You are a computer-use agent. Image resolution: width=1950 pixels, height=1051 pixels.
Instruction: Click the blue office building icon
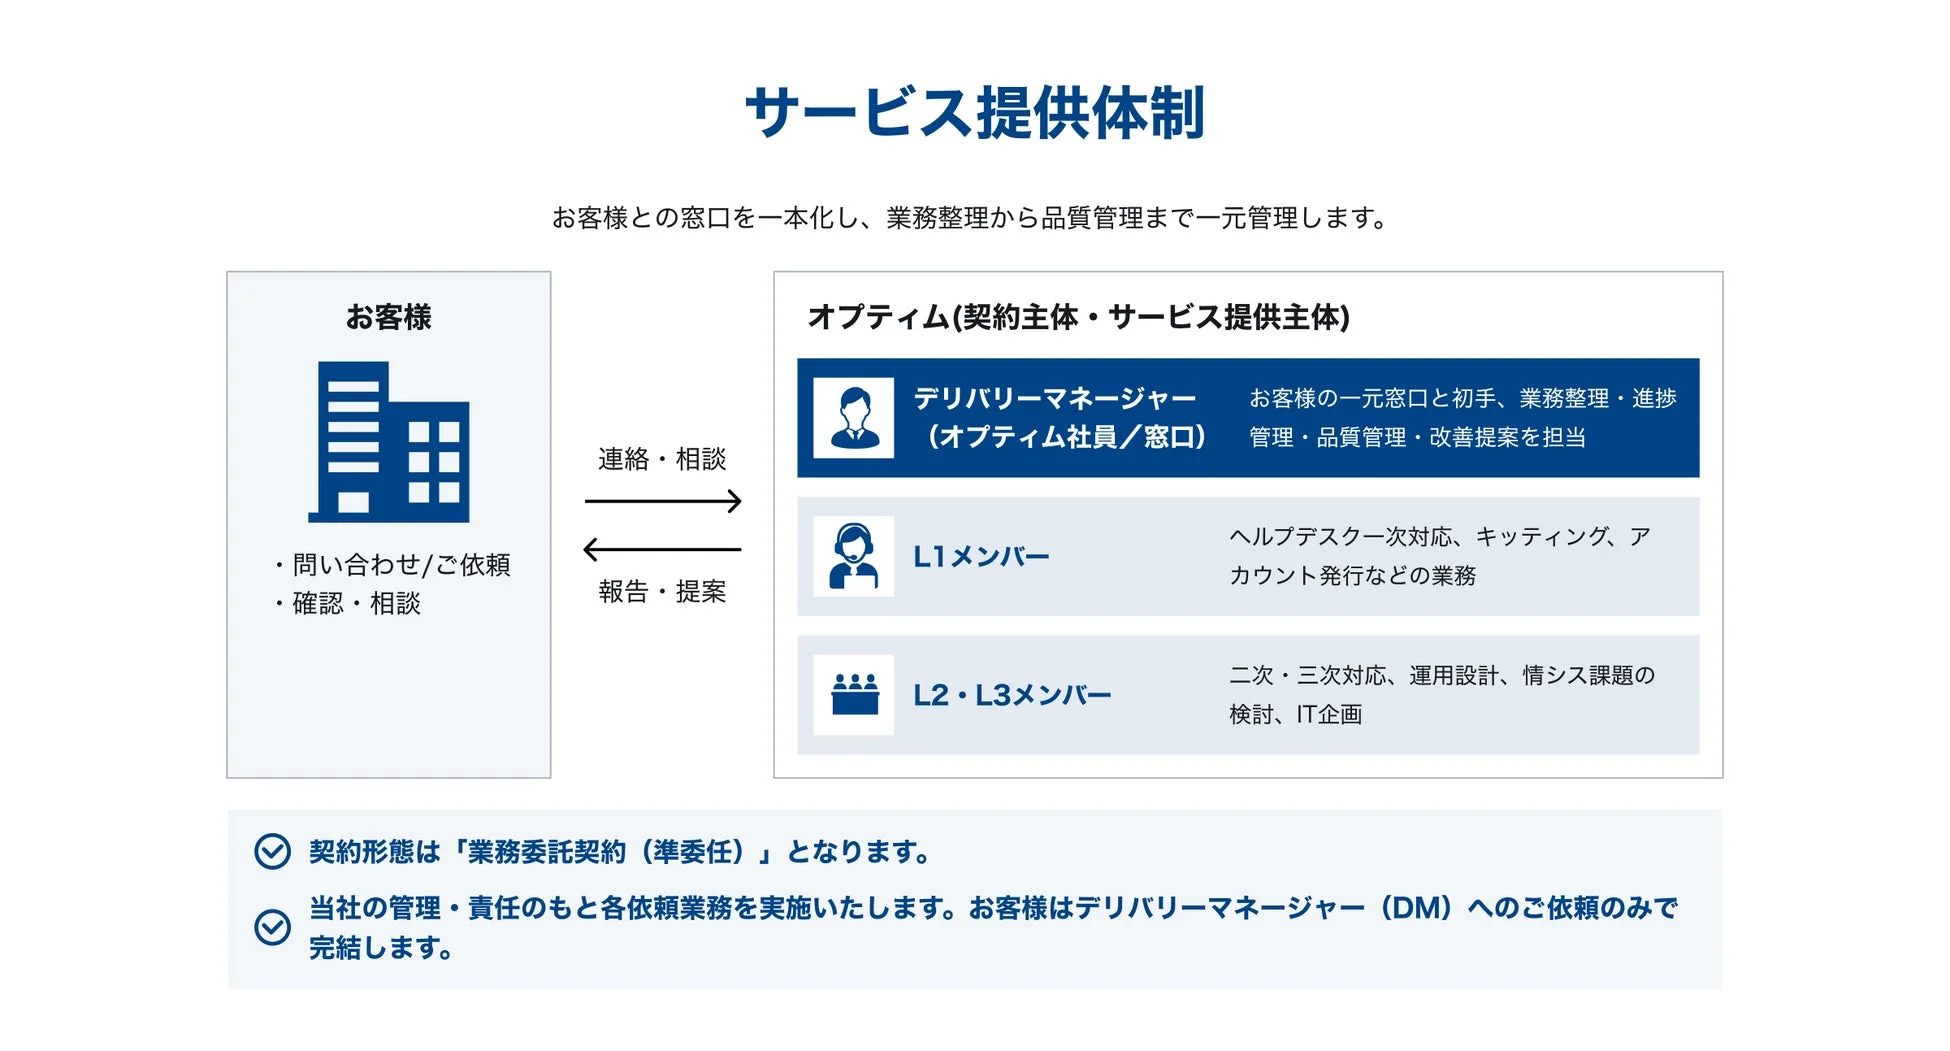coord(388,442)
